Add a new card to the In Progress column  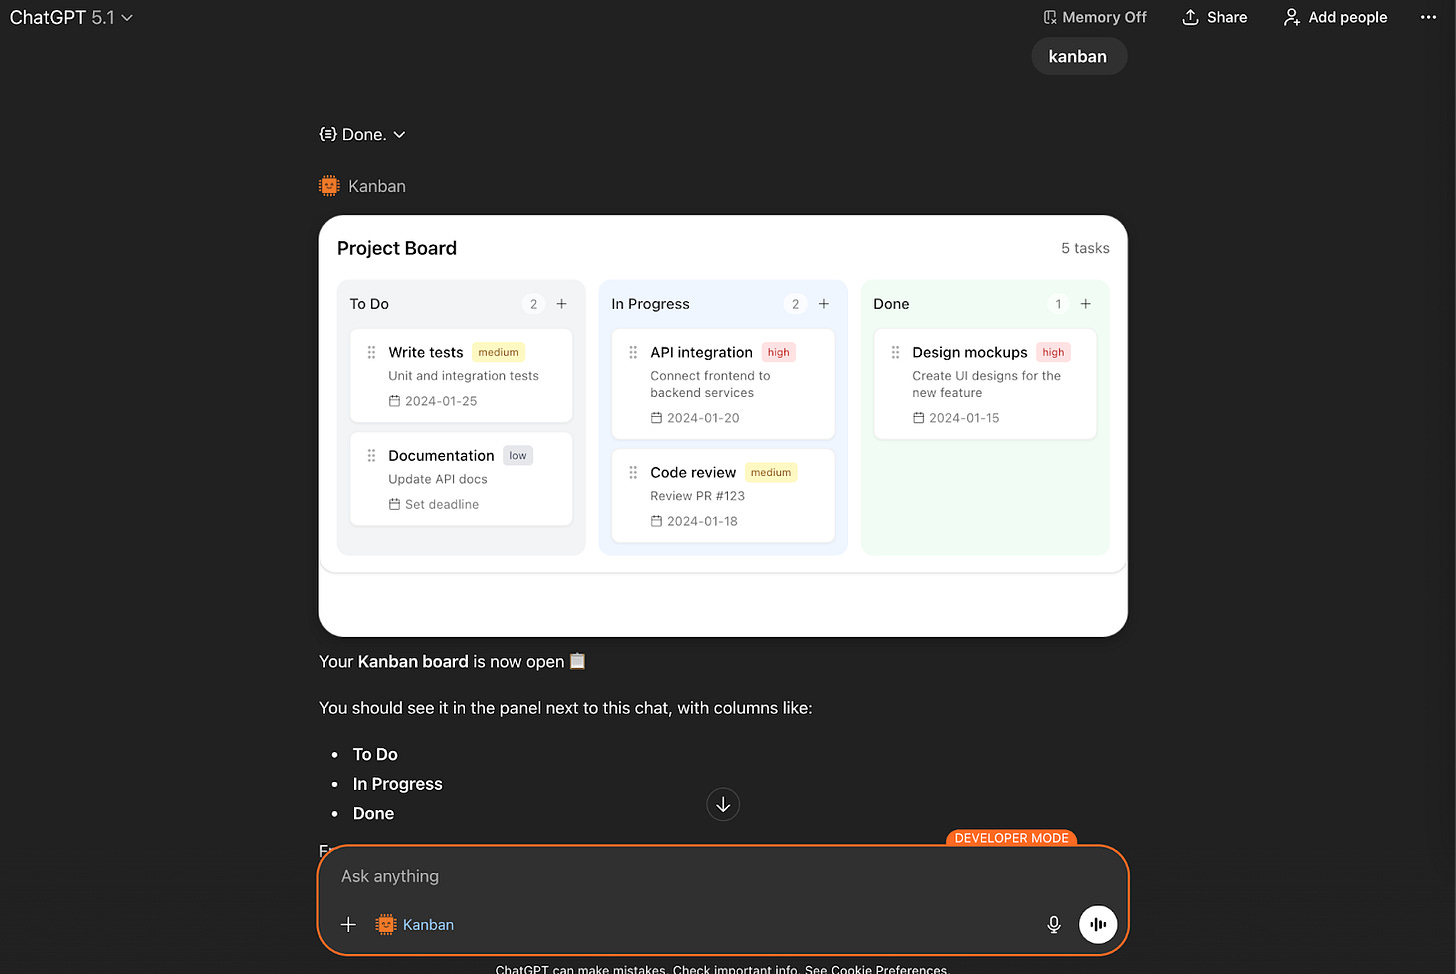[823, 303]
